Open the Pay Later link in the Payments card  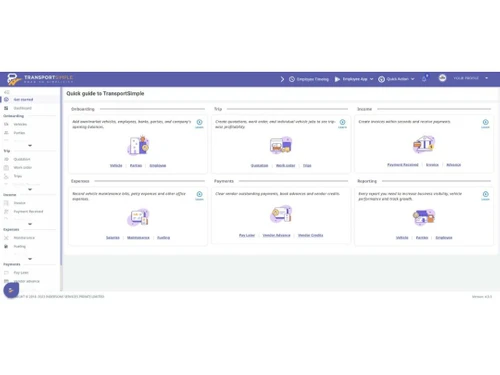tap(247, 235)
